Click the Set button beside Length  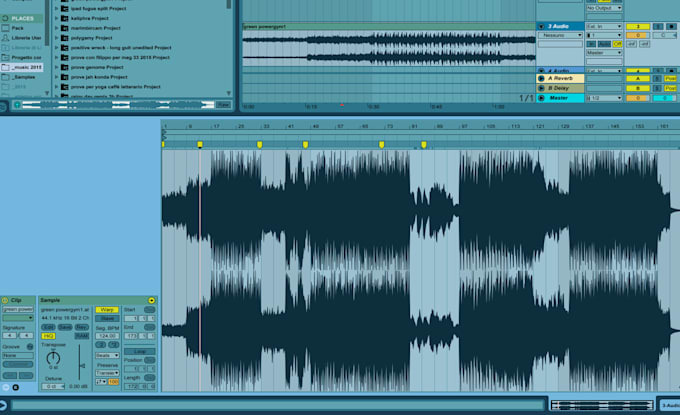[150, 378]
